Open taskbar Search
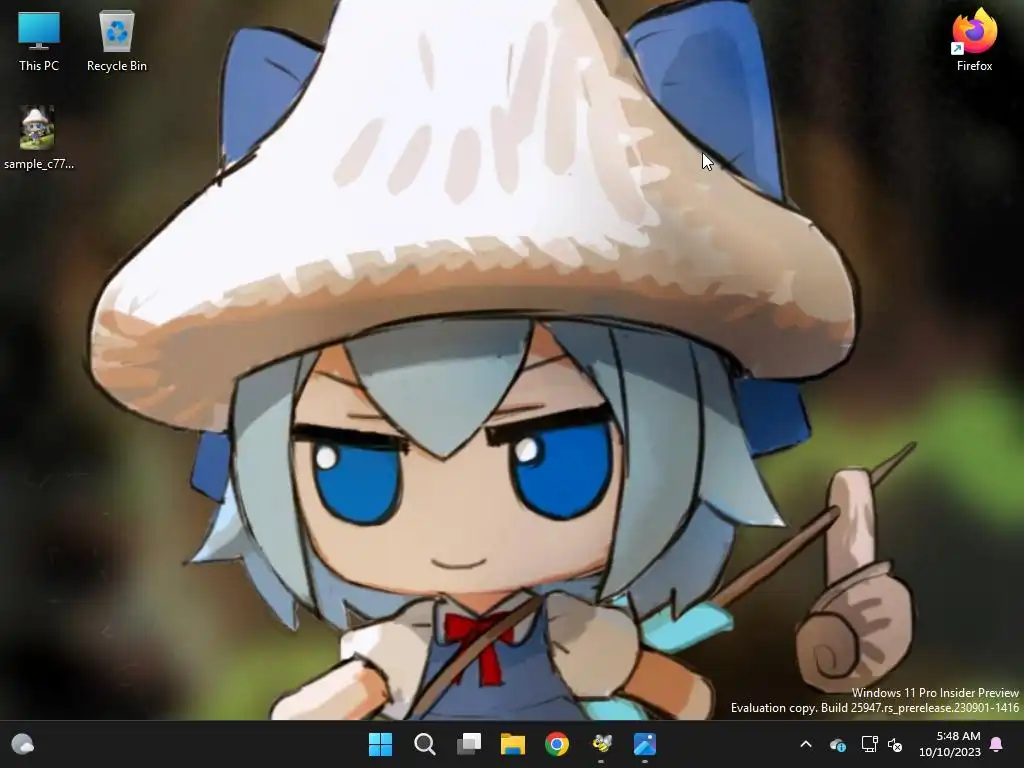1024x768 pixels. click(424, 744)
